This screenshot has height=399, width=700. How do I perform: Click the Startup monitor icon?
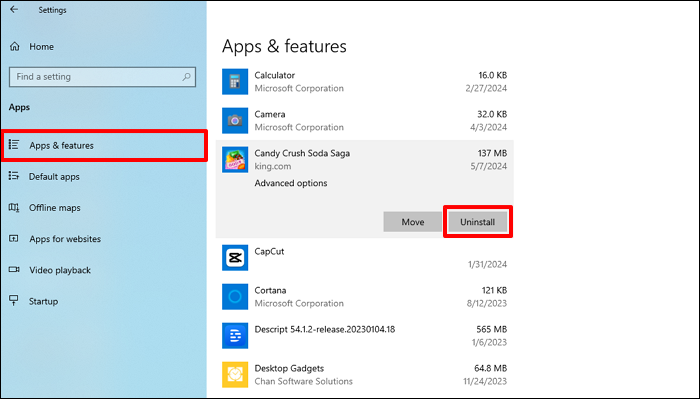14,300
